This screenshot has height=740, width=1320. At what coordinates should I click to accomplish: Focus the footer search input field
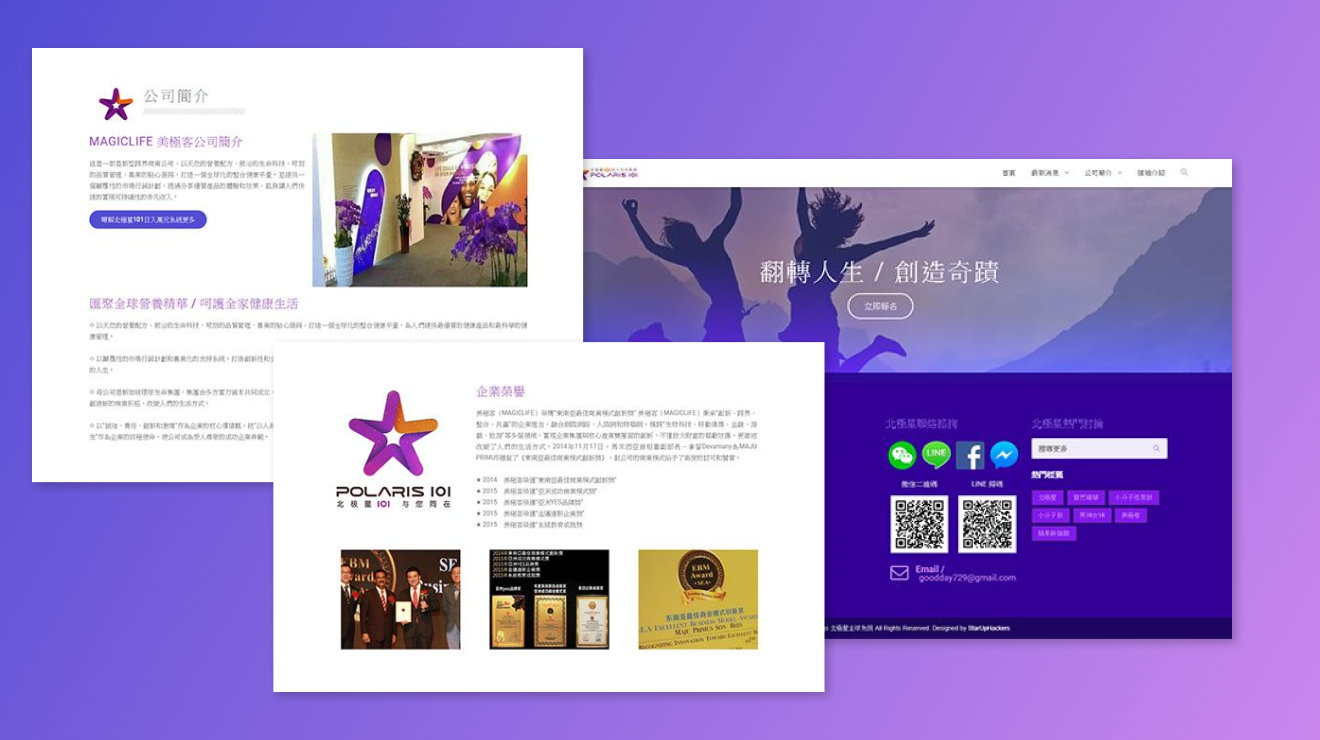point(1099,449)
